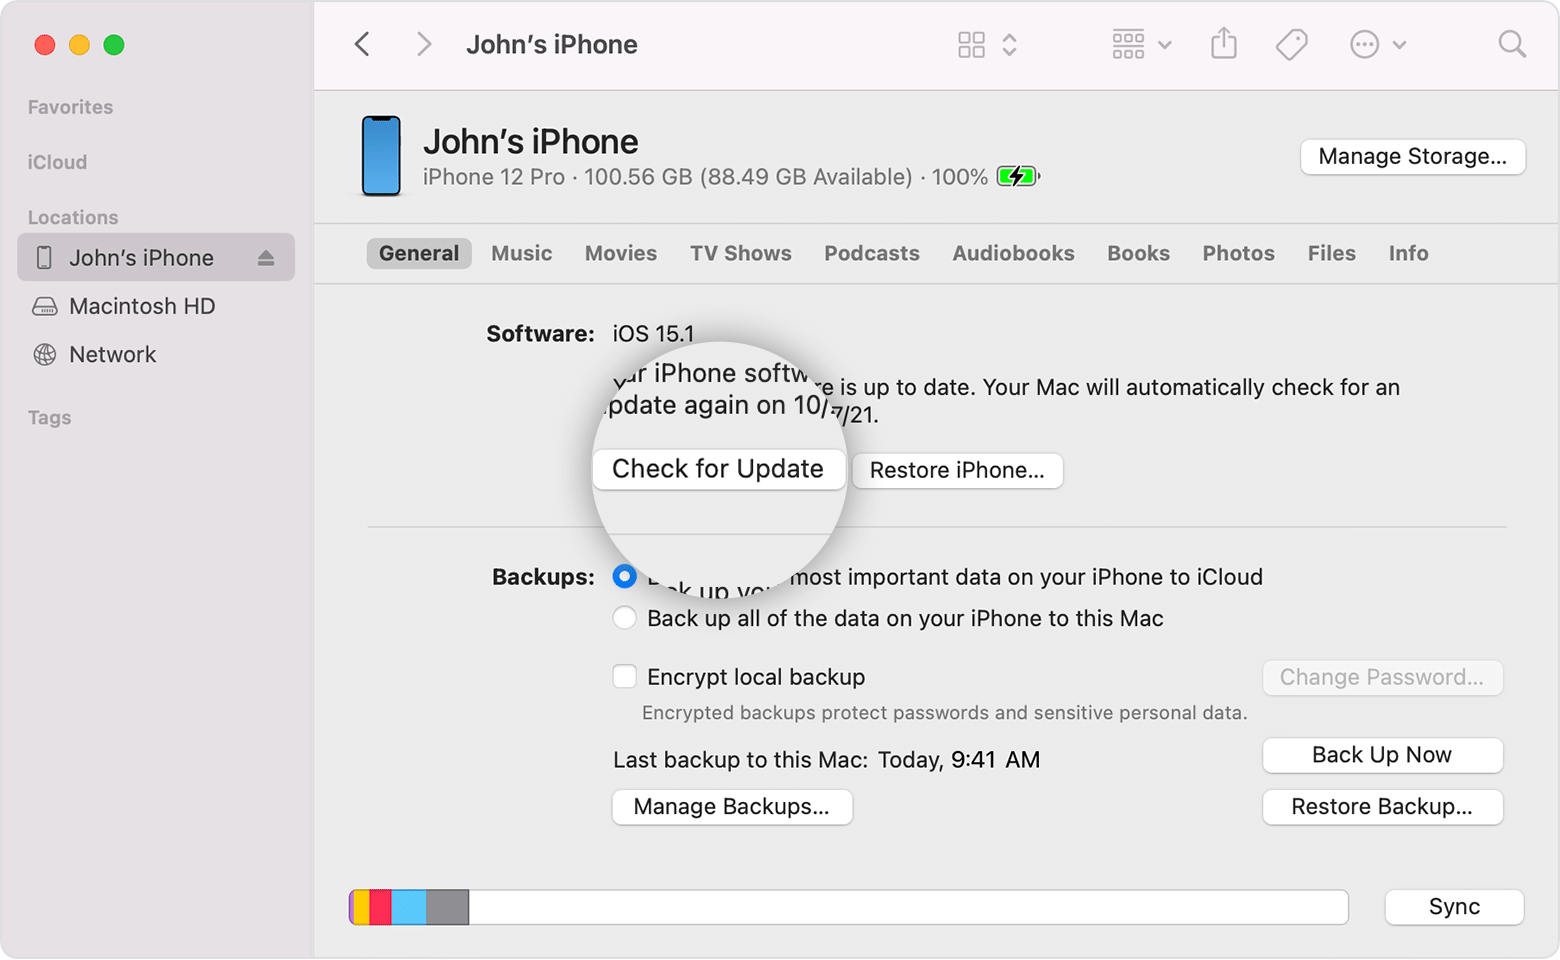
Task: Click the Share icon in toolbar
Action: (x=1223, y=44)
